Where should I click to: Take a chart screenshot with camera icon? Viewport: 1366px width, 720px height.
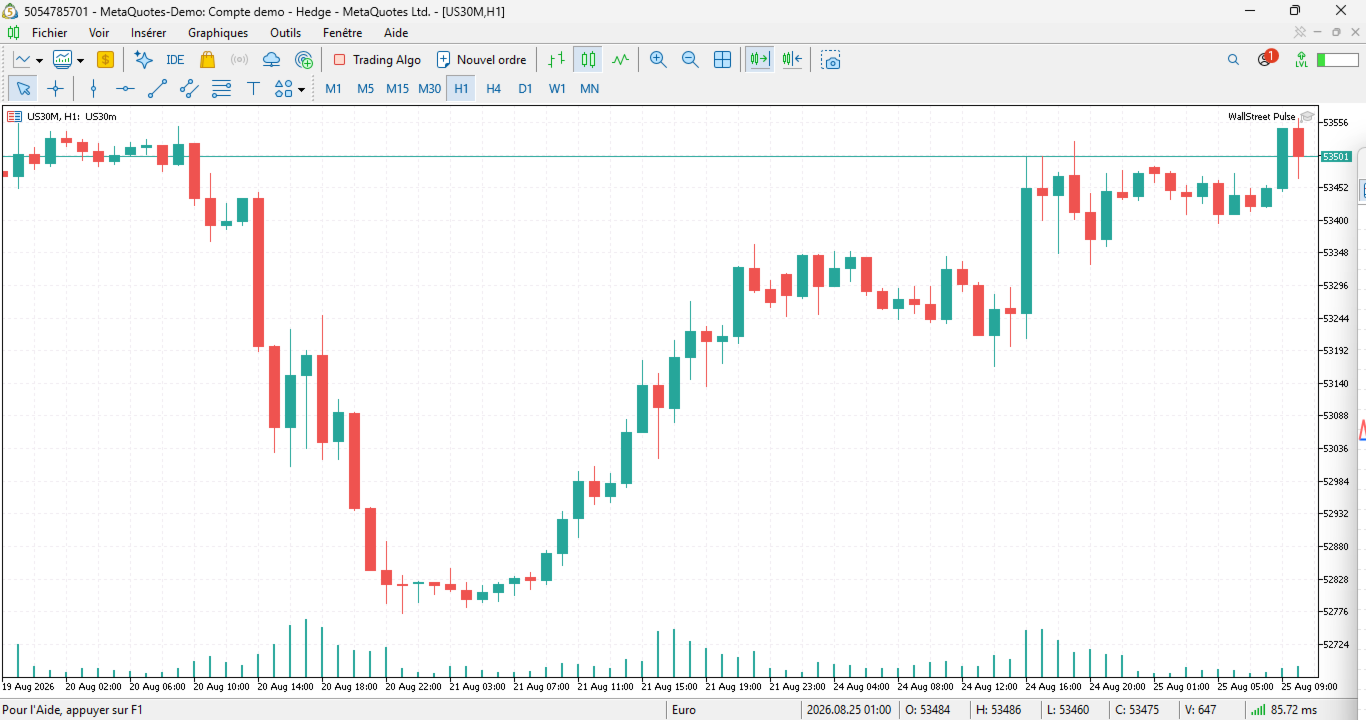(831, 60)
